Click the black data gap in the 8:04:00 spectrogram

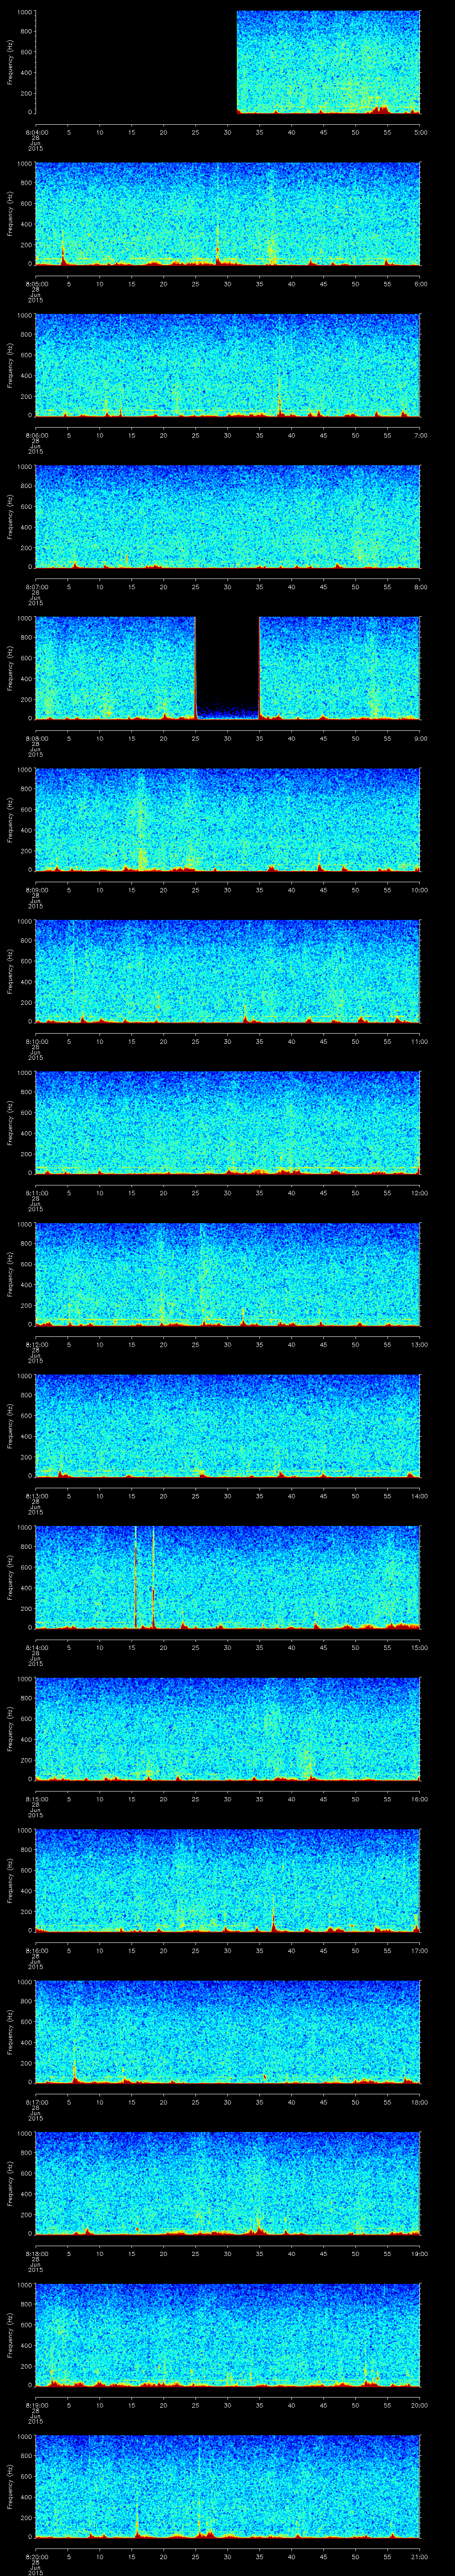pos(135,62)
